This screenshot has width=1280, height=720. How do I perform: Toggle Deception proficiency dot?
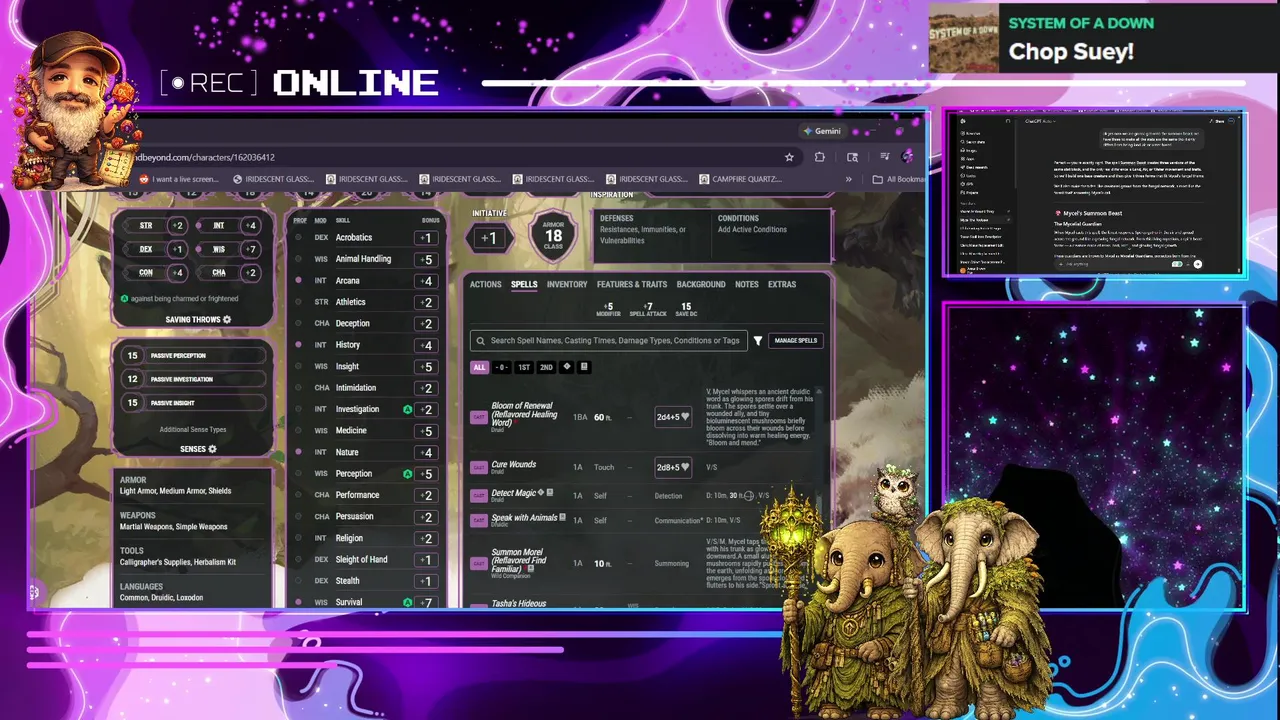[x=298, y=324]
